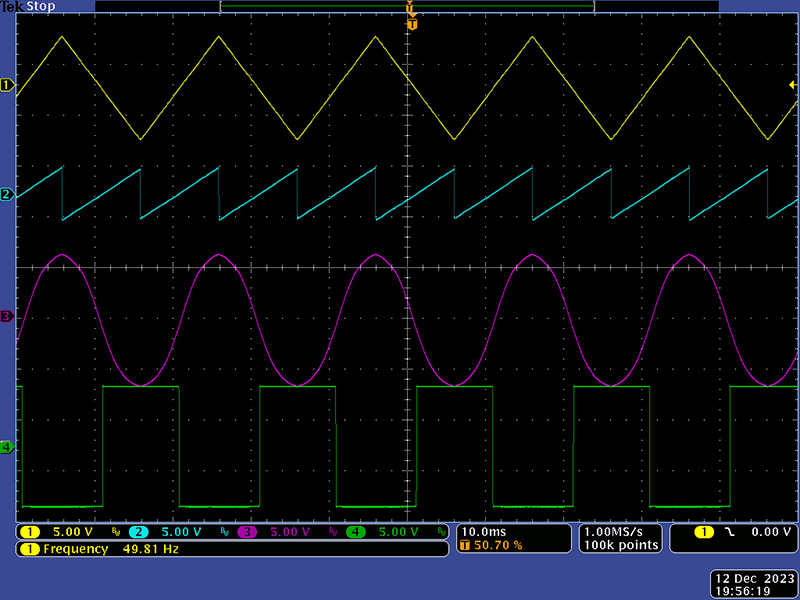Click the yellow channel 1 ground marker
Viewport: 800px width, 600px height.
6,86
